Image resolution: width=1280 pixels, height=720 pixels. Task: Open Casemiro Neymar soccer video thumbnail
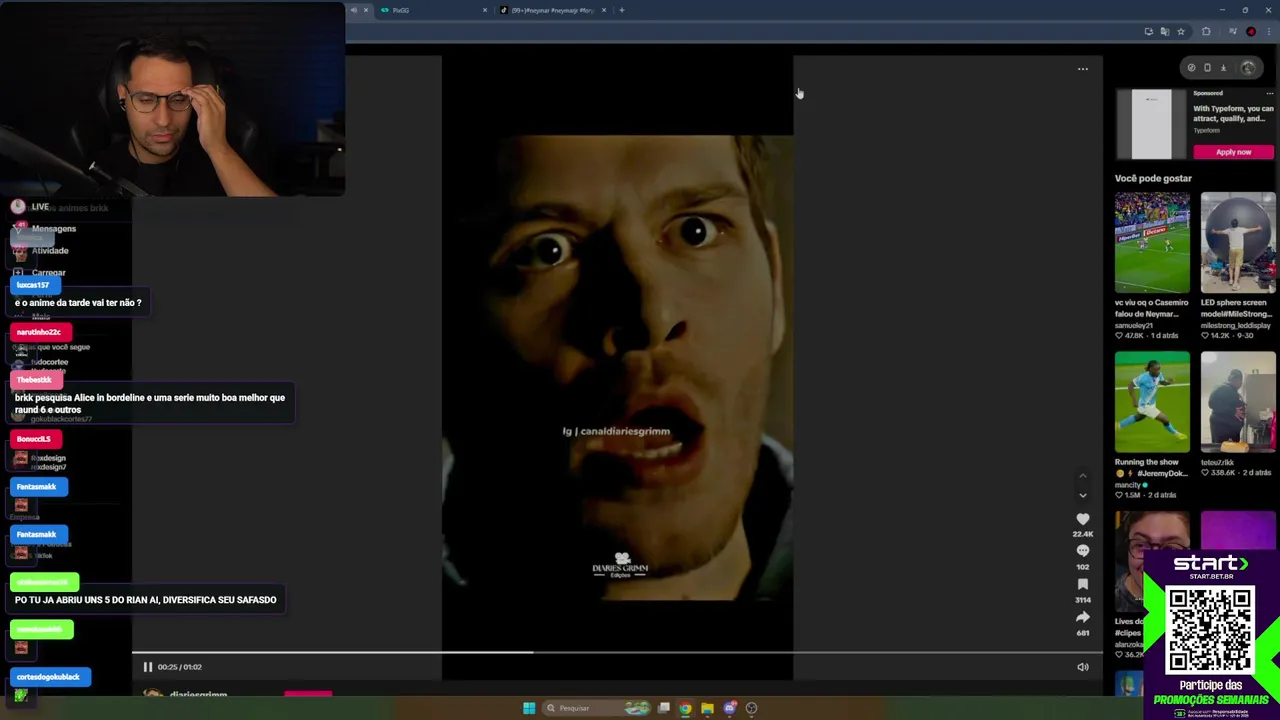tap(1152, 243)
